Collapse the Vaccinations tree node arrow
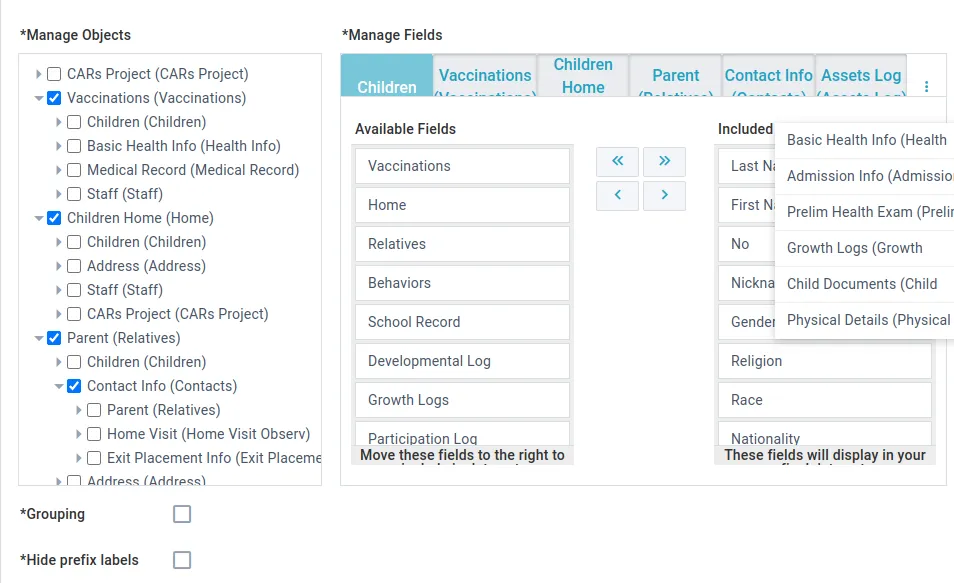This screenshot has width=954, height=583. (39, 98)
